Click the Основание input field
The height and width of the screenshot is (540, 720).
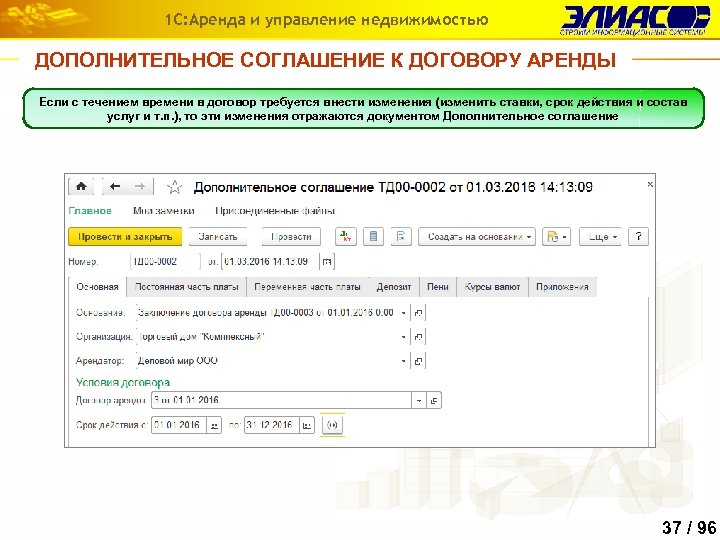pos(267,313)
